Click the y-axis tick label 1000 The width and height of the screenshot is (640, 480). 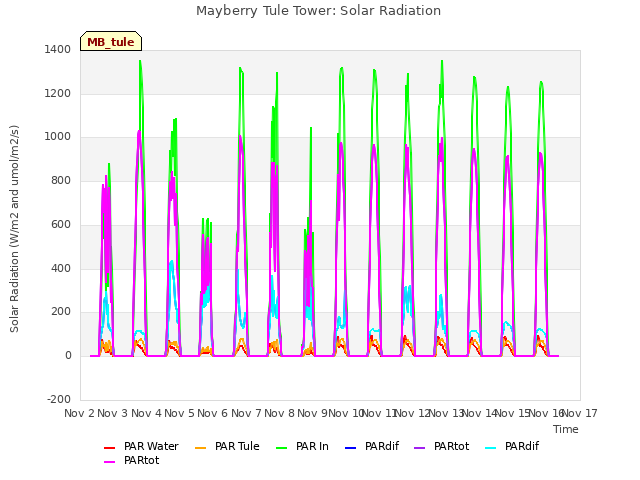coord(58,137)
